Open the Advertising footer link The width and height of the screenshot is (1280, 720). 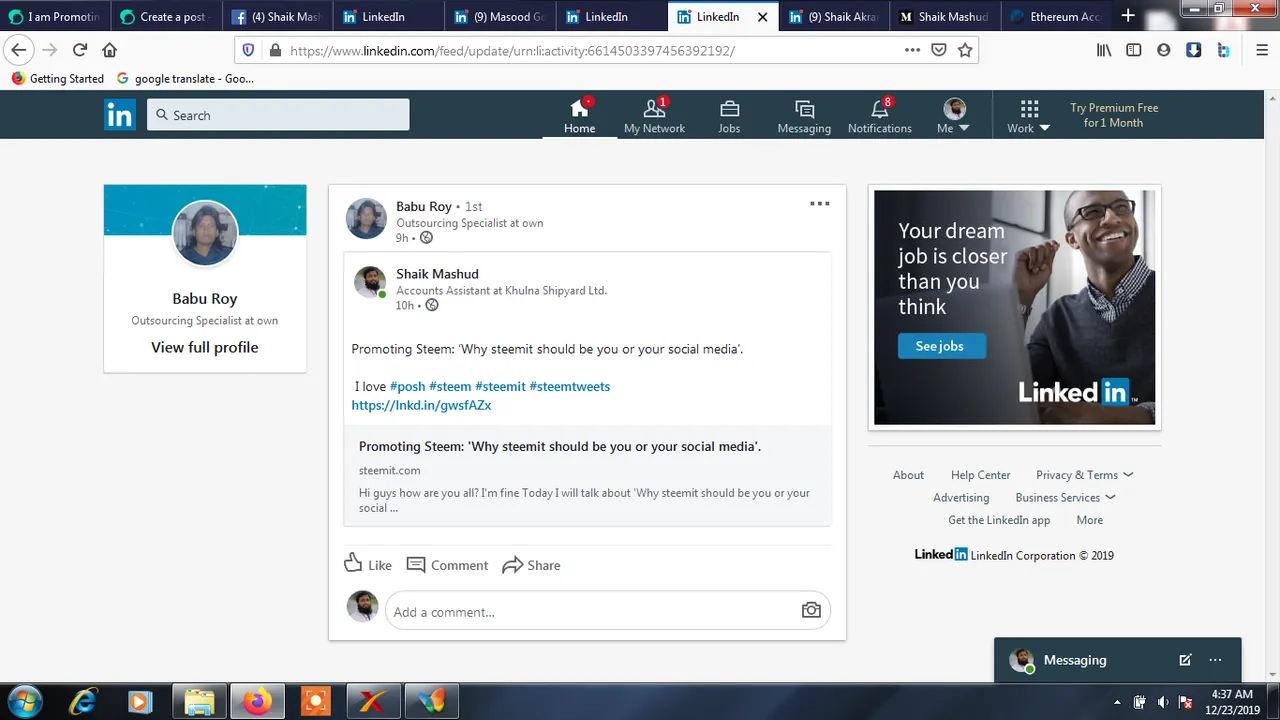(x=961, y=497)
